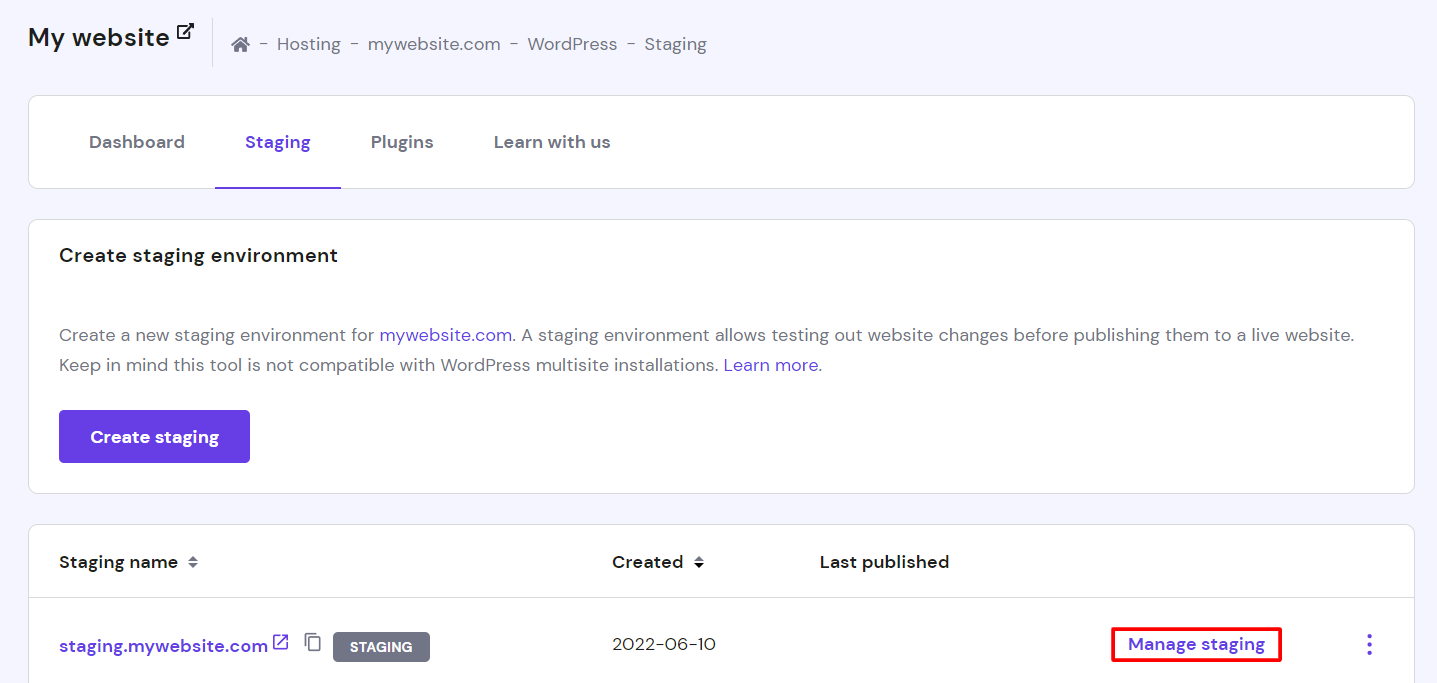Click the Manage staging button
This screenshot has width=1437, height=683.
[1196, 644]
